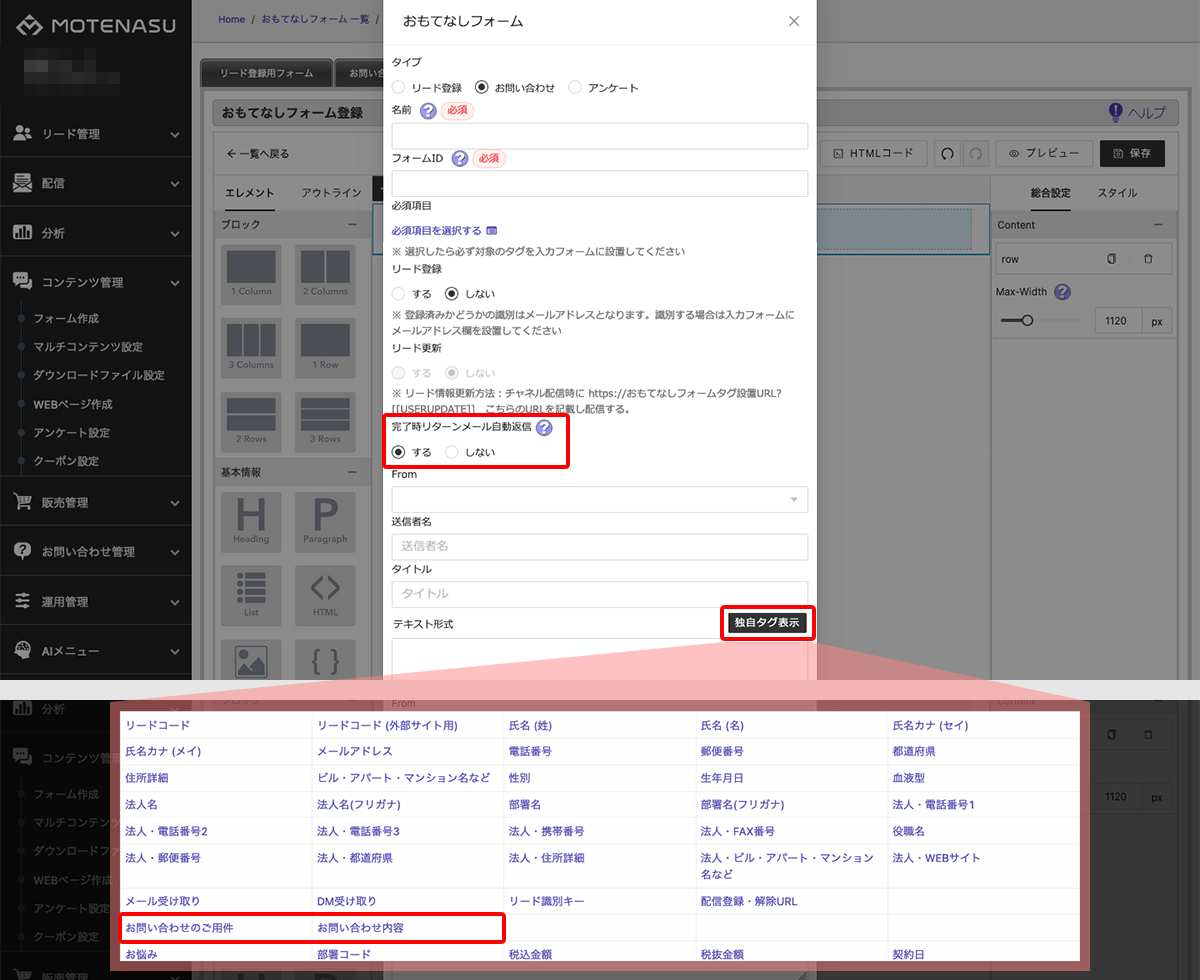Click help icon beside 完了時リターンメール自動返信
1200x980 pixels.
click(544, 428)
